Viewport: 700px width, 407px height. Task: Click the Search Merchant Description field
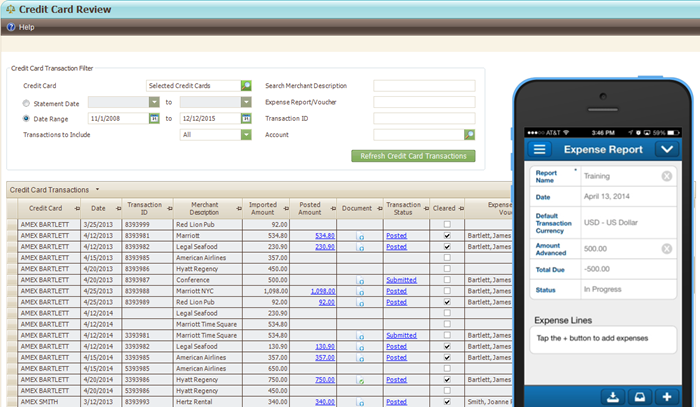coord(424,86)
